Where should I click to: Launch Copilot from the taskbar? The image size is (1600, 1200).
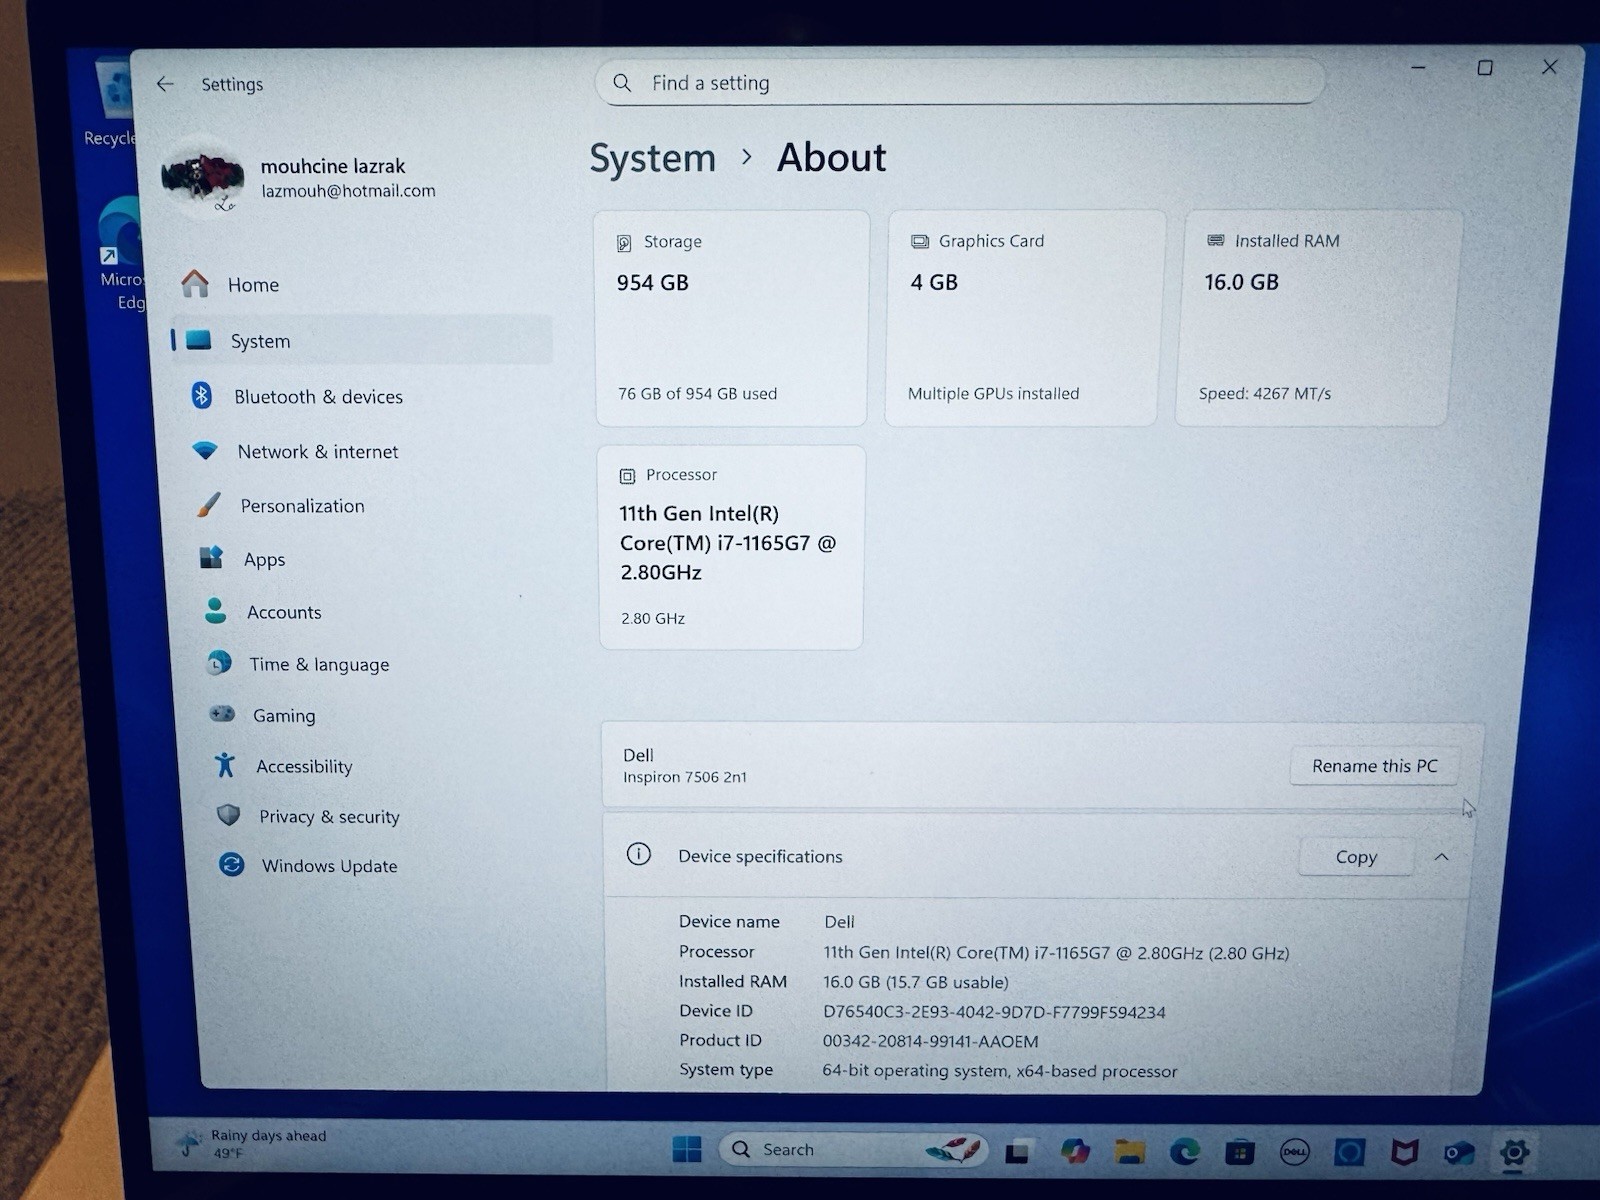1075,1151
